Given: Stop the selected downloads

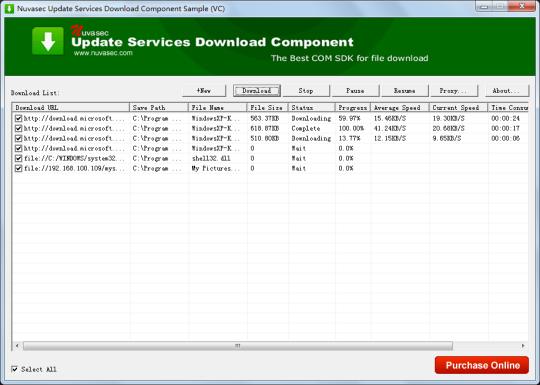Looking at the screenshot, I should coord(306,91).
